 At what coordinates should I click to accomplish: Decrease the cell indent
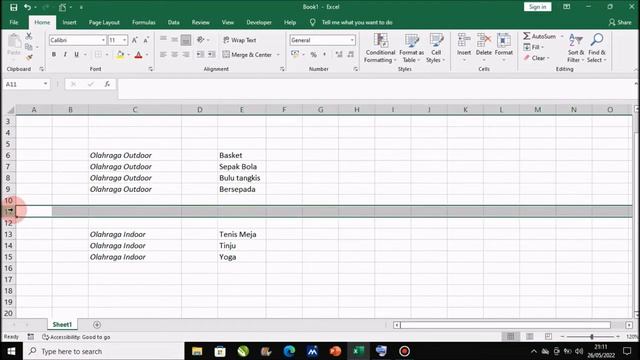200,55
